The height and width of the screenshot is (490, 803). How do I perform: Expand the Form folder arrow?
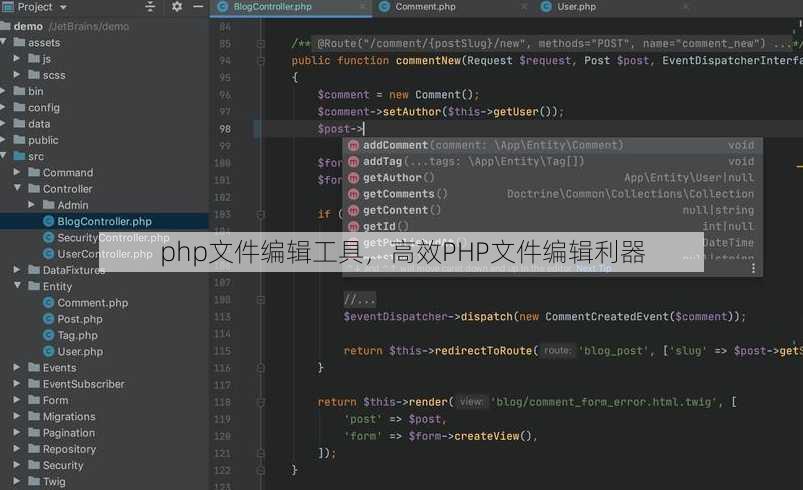tap(17, 400)
